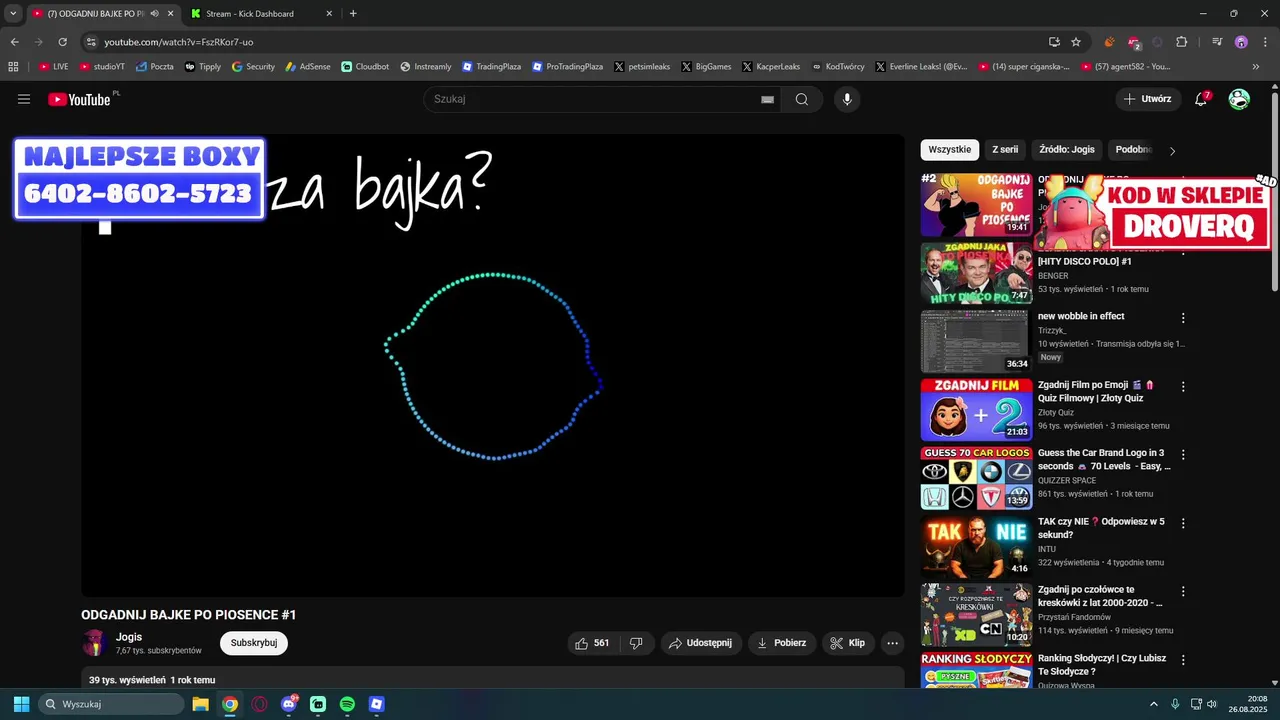Open File Explorer from the taskbar

[200, 704]
